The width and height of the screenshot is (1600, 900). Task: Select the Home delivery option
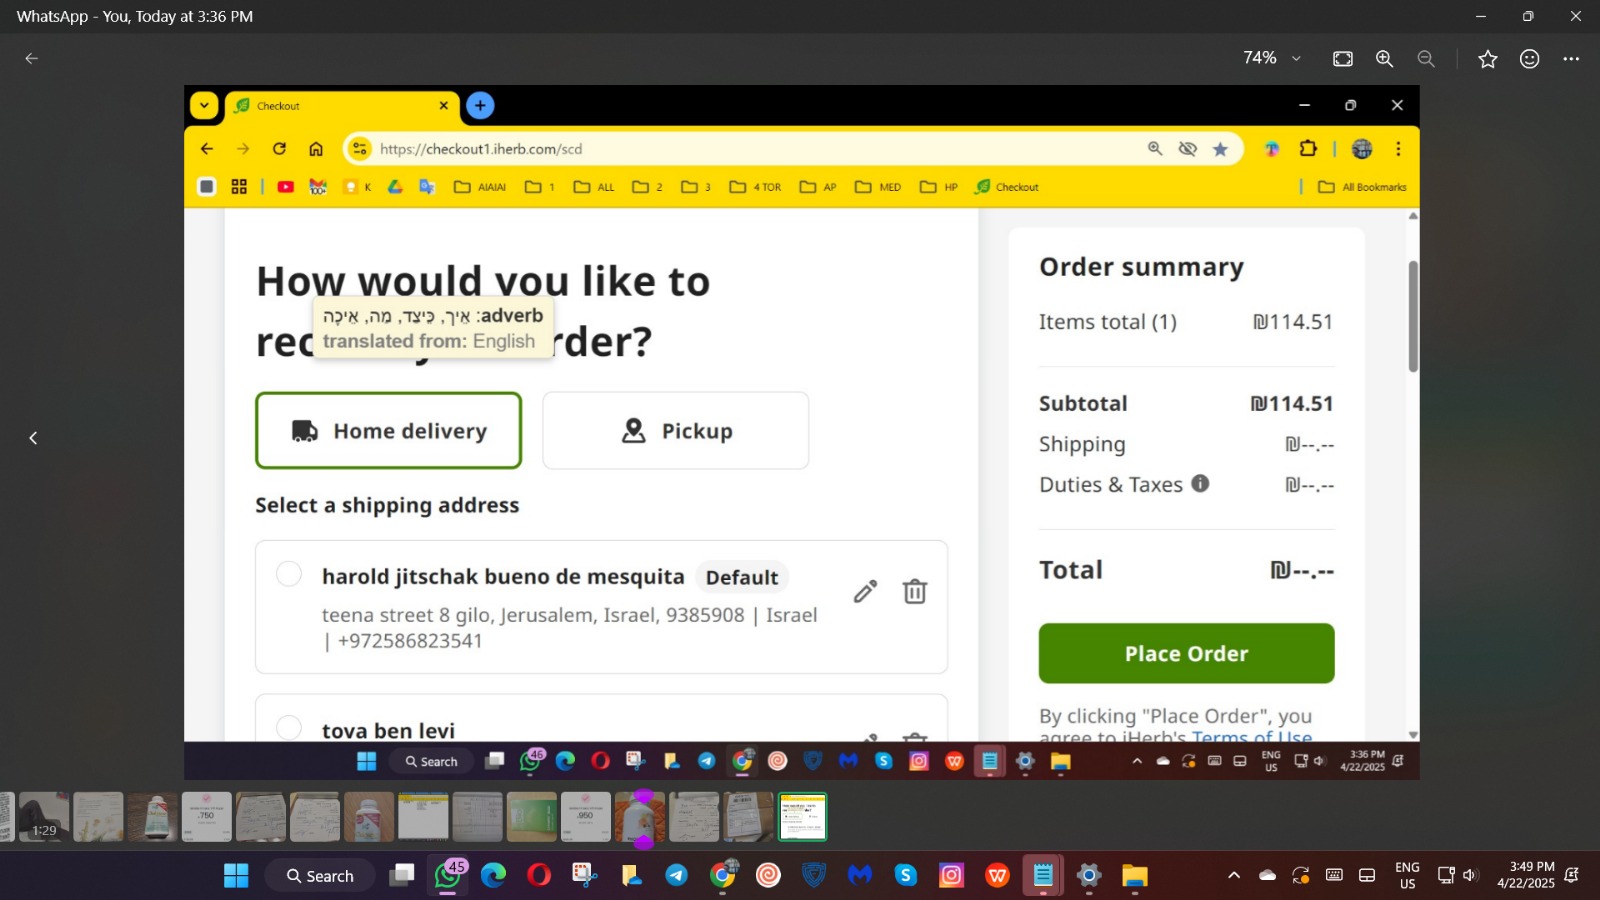(x=388, y=431)
